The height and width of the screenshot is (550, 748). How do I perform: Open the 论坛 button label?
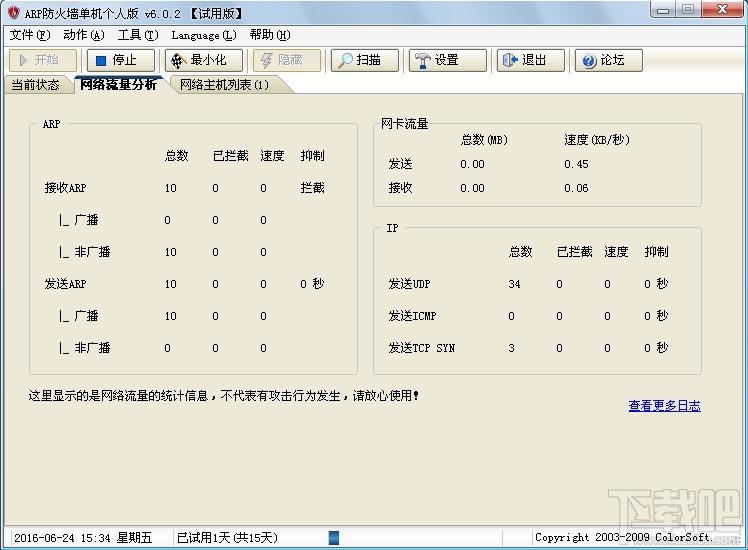612,60
